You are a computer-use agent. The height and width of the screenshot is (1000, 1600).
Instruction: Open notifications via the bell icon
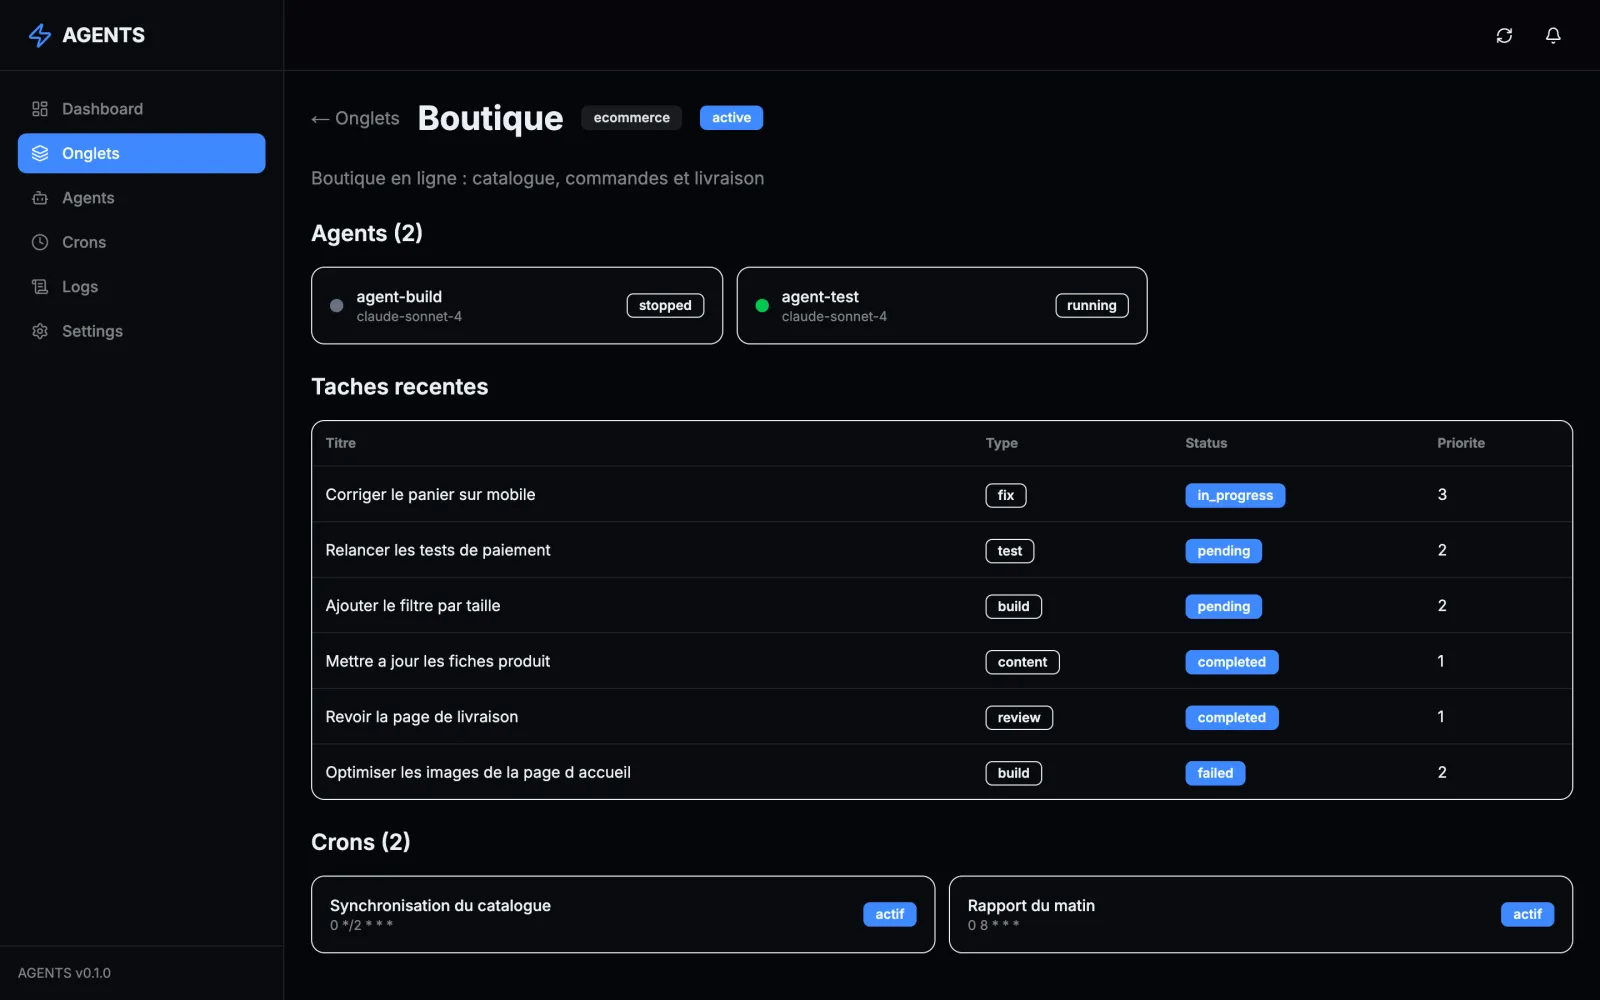pos(1553,35)
